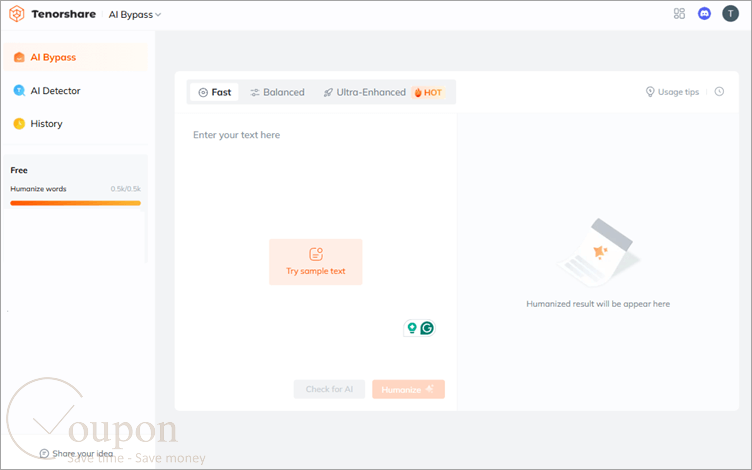Click the Grammarly icon in the text box
Screen dimensions: 752x470
tap(427, 328)
